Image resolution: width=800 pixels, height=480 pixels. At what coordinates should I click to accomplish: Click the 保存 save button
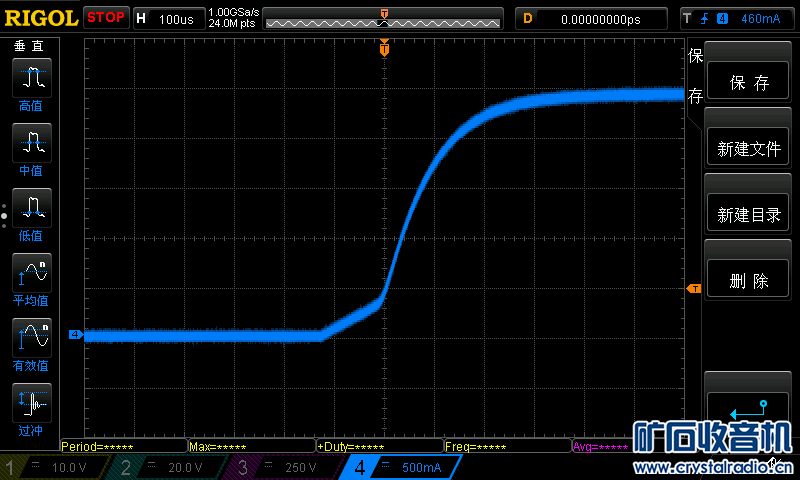tap(748, 82)
